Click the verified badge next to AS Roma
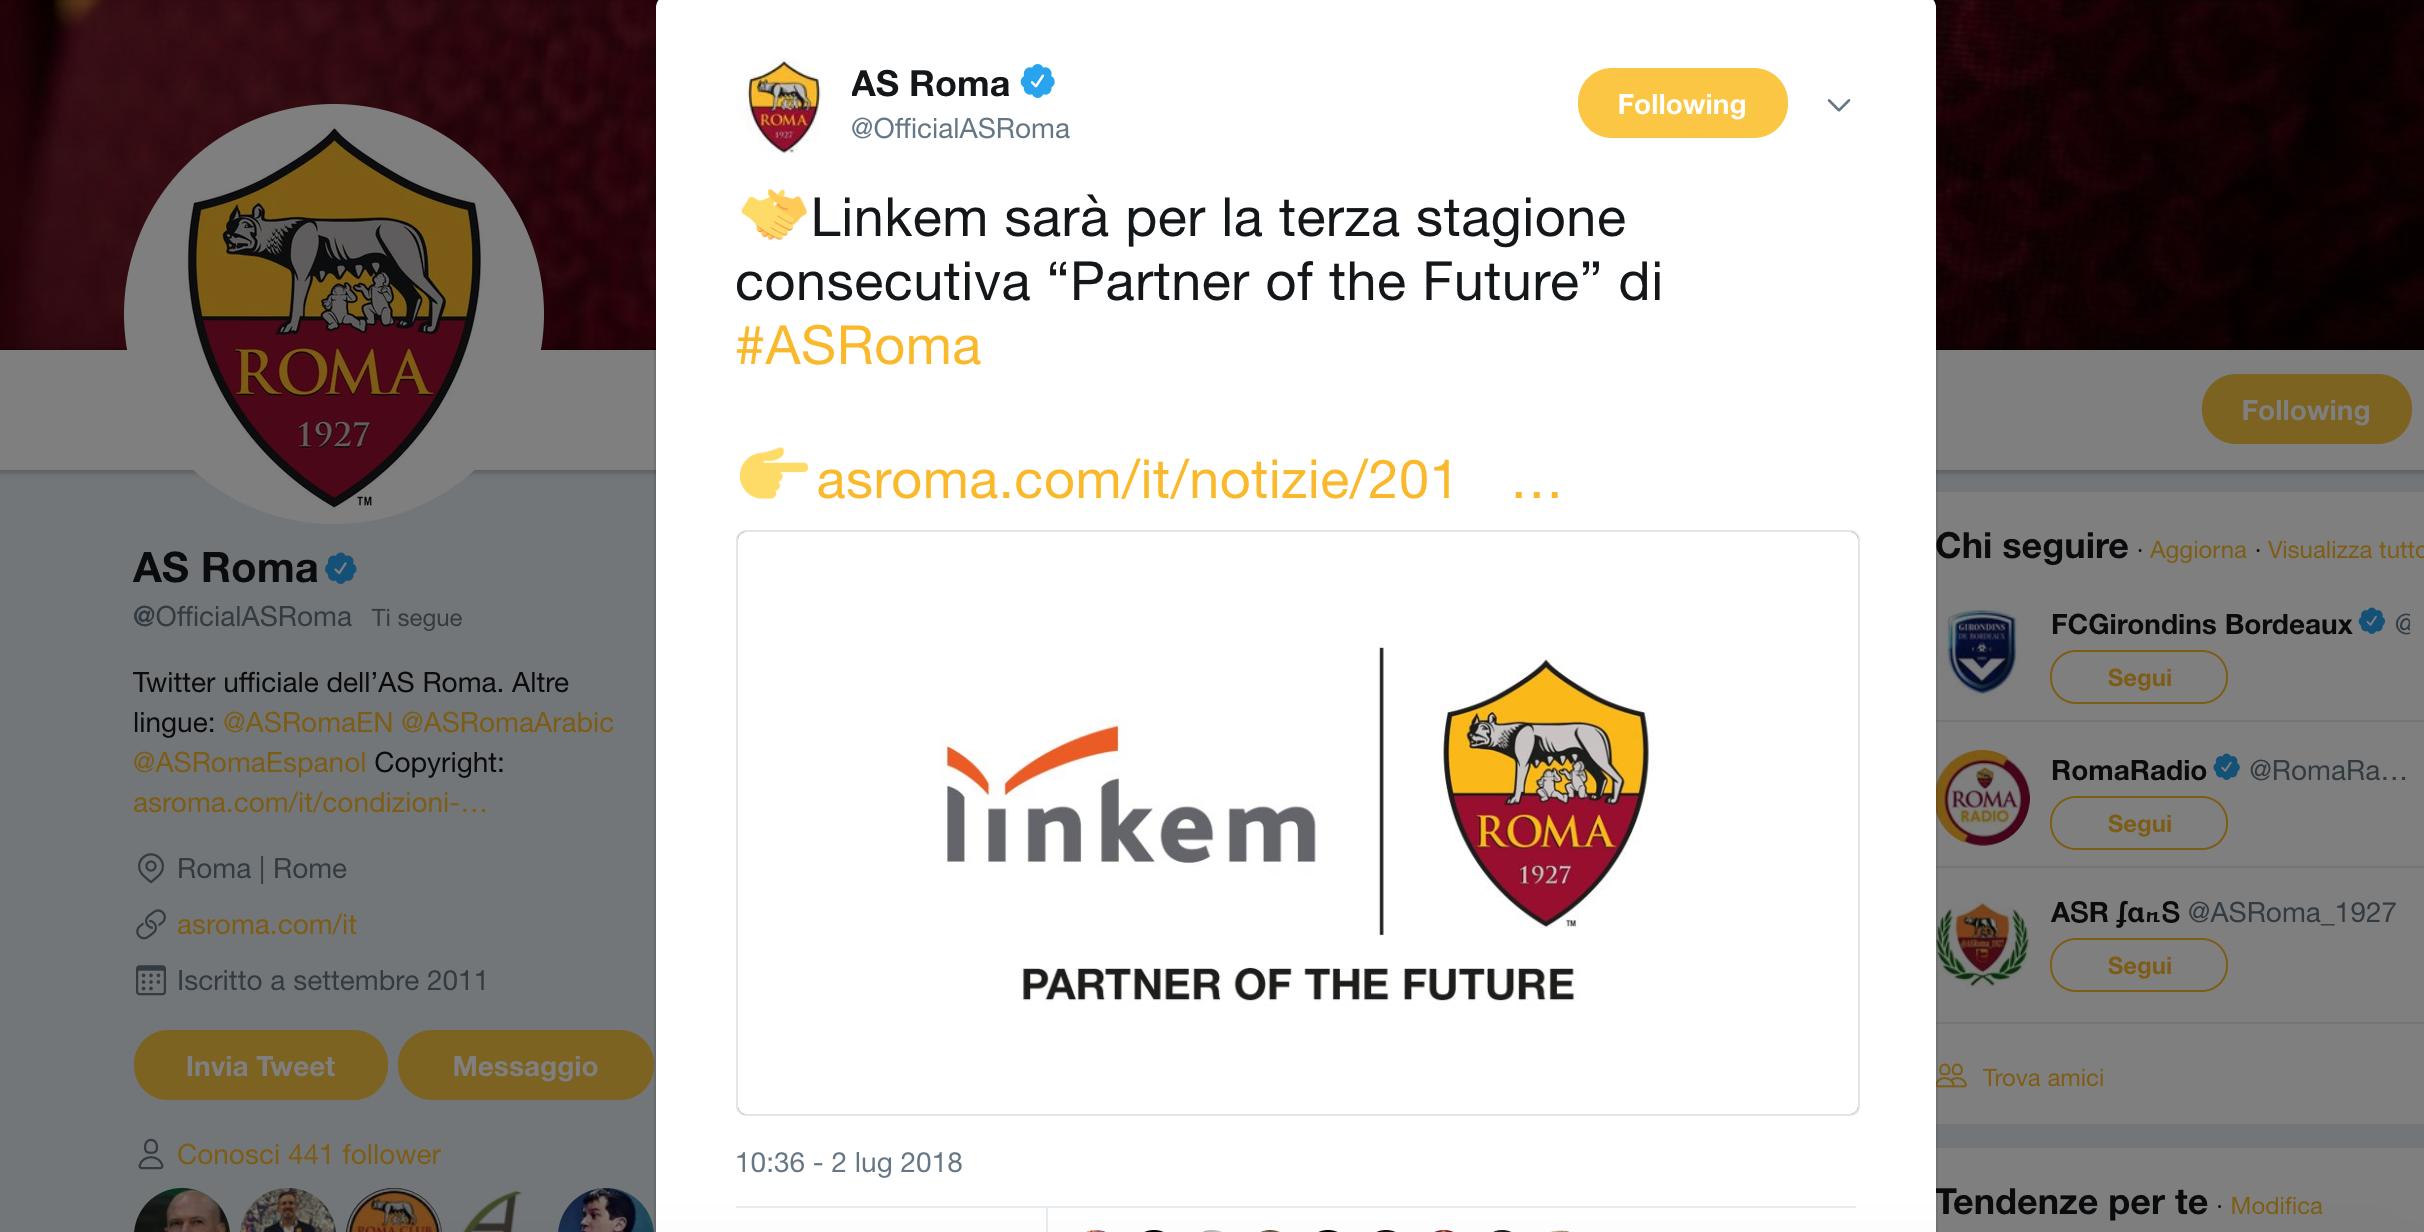The height and width of the screenshot is (1232, 2424). coord(1038,82)
